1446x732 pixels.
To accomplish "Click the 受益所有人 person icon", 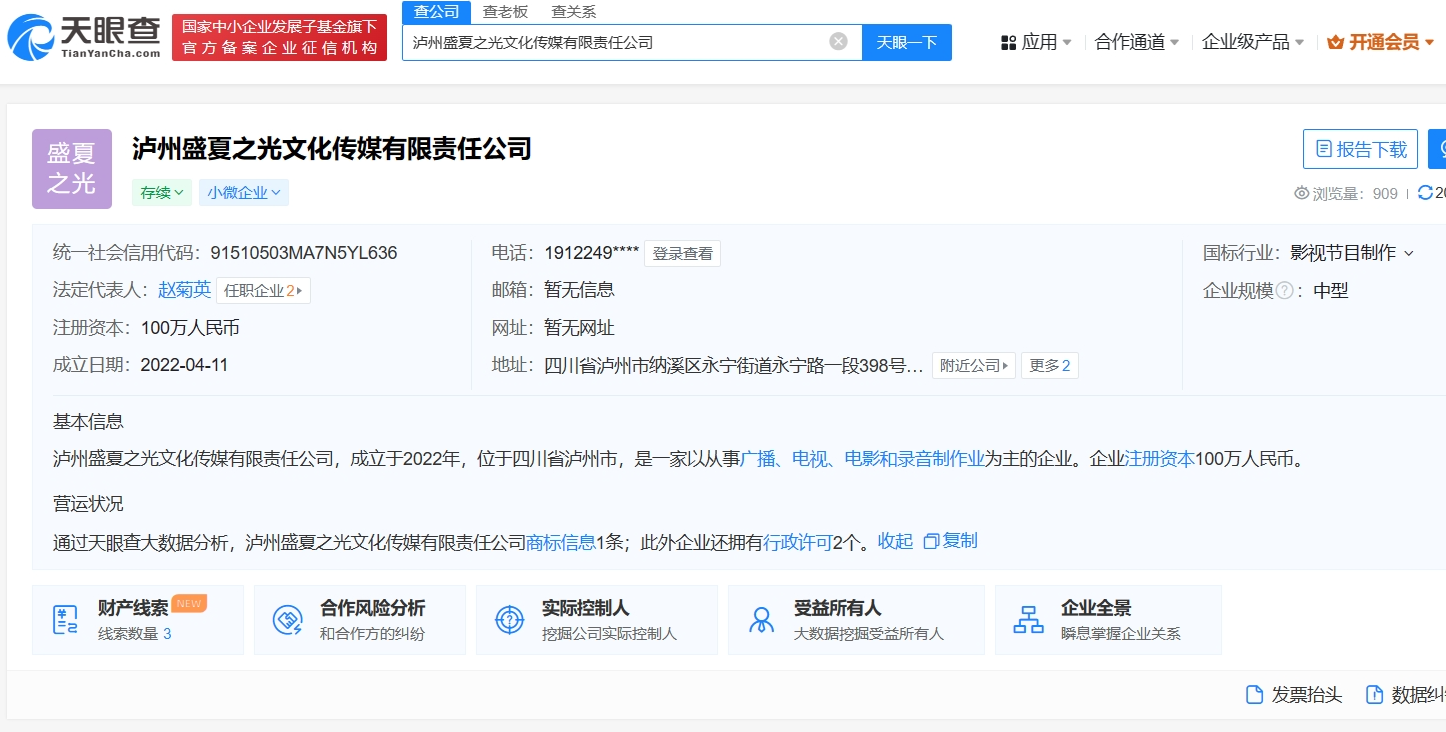I will tap(762, 620).
